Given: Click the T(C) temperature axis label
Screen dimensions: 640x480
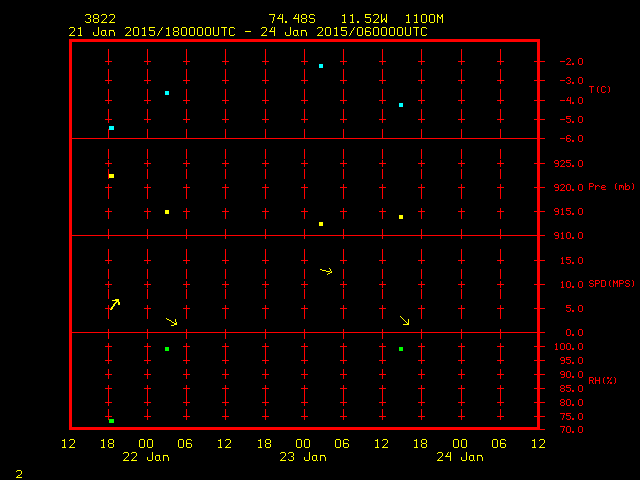Looking at the screenshot, I should pos(599,90).
